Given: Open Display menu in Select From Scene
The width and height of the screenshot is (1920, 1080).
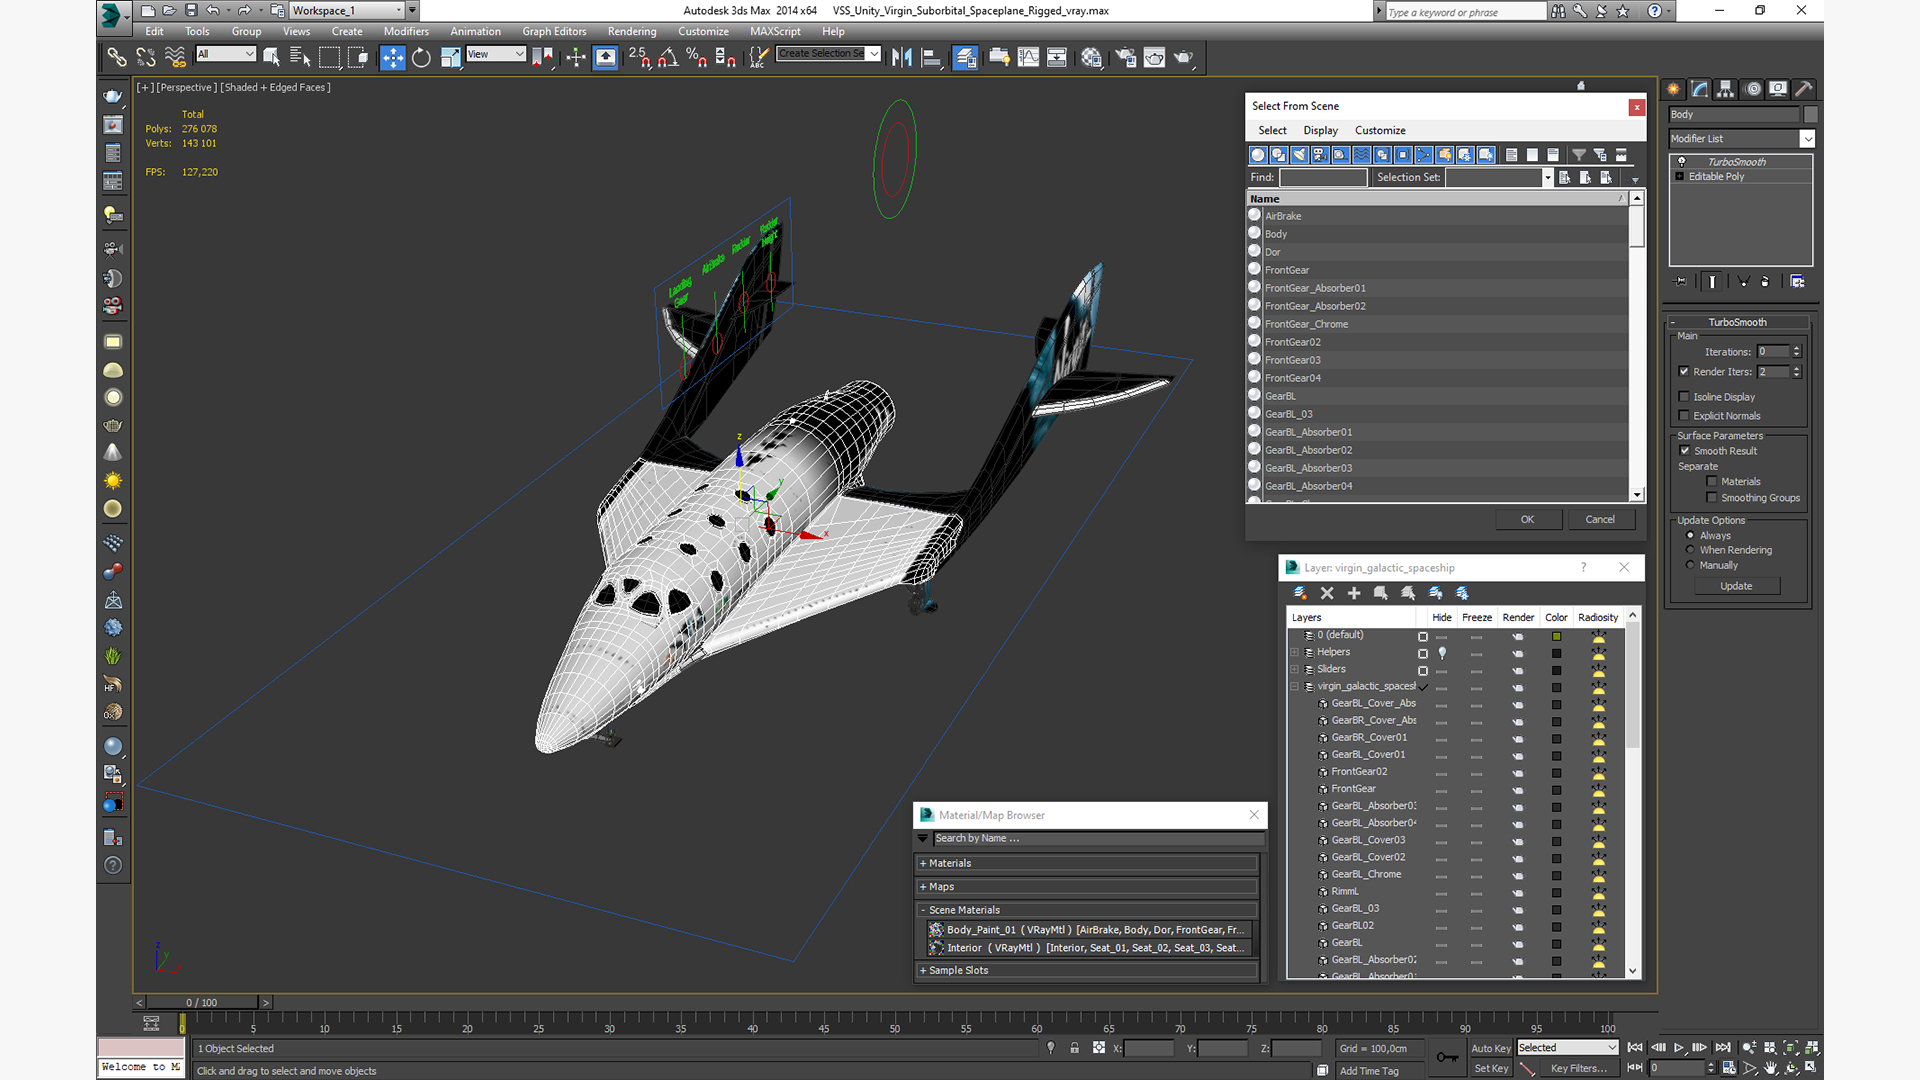Looking at the screenshot, I should click(x=1320, y=130).
